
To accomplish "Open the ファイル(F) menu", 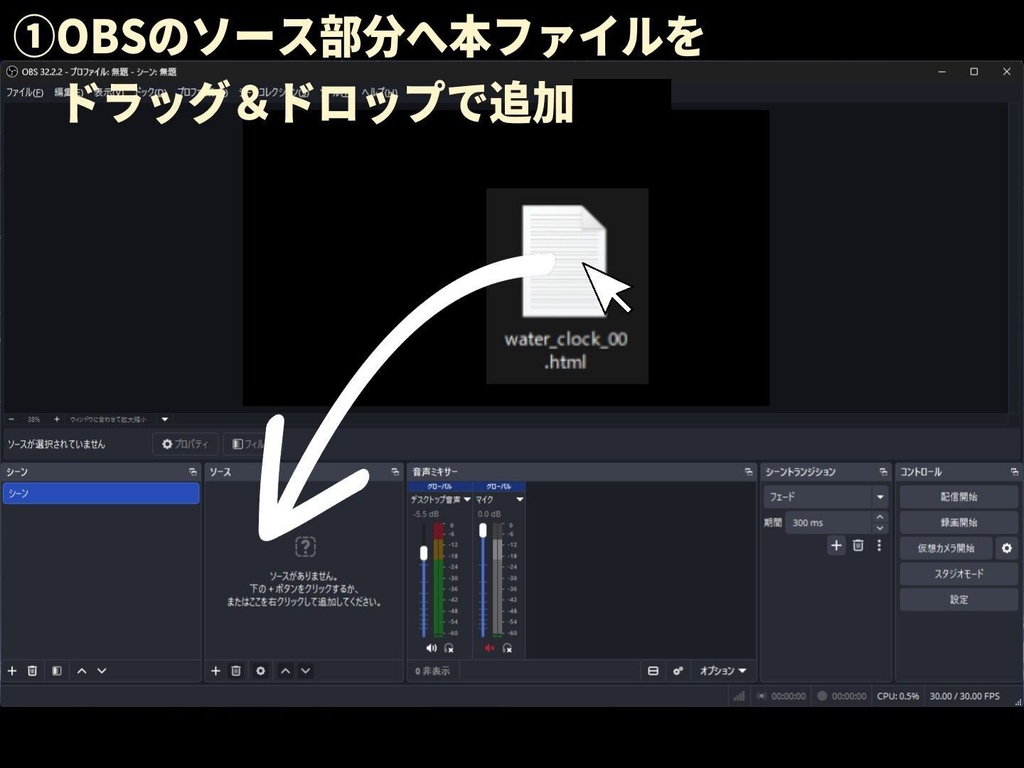I will (24, 92).
